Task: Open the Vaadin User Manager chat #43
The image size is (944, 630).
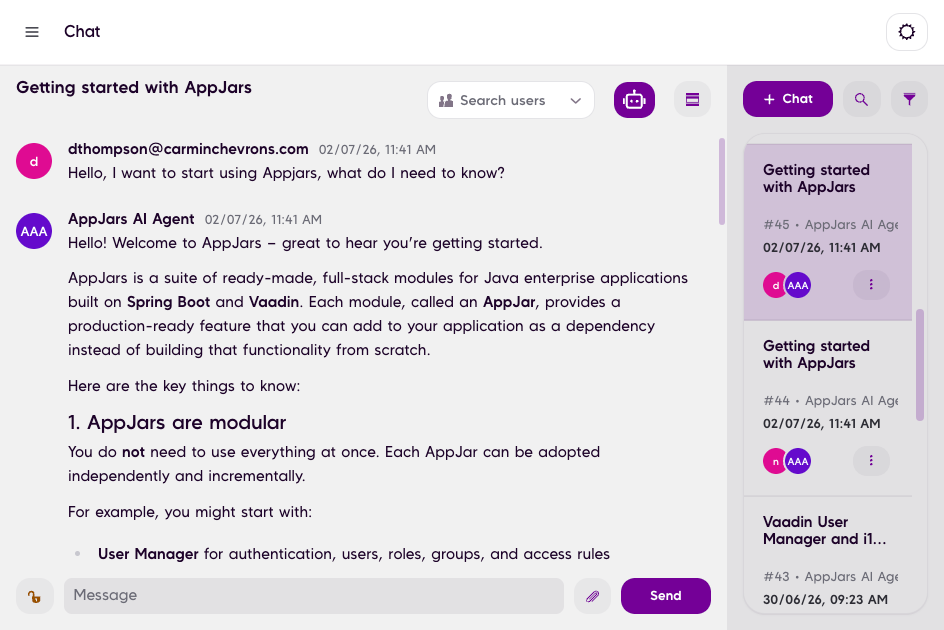Action: pos(828,555)
